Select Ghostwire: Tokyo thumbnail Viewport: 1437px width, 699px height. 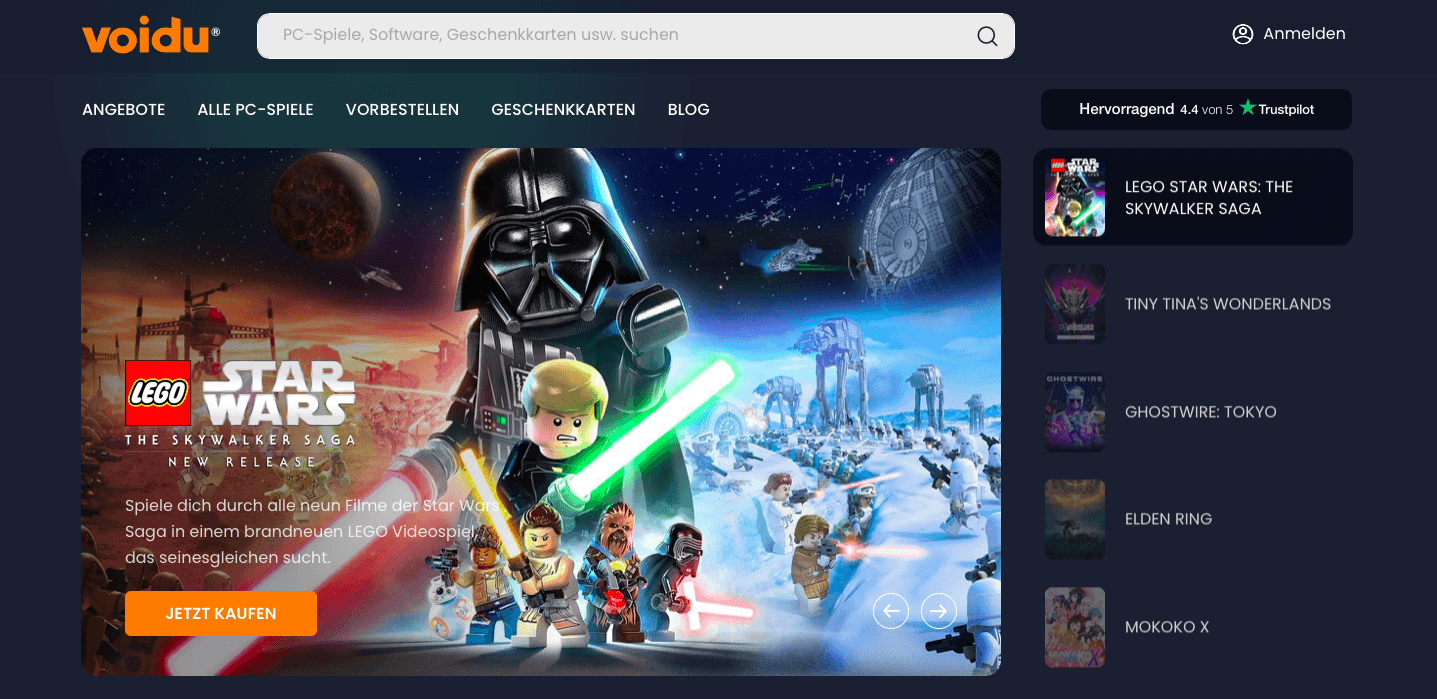click(x=1075, y=412)
